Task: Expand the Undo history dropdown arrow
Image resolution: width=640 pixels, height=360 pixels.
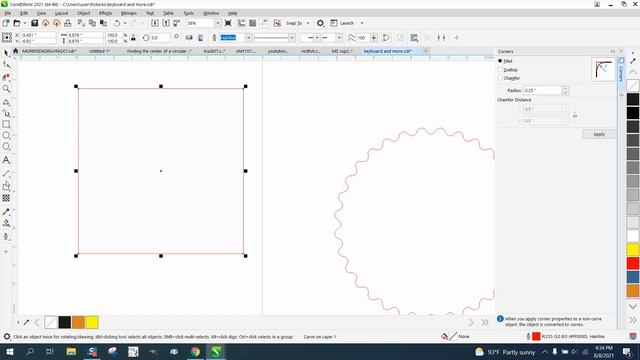Action: [125, 23]
